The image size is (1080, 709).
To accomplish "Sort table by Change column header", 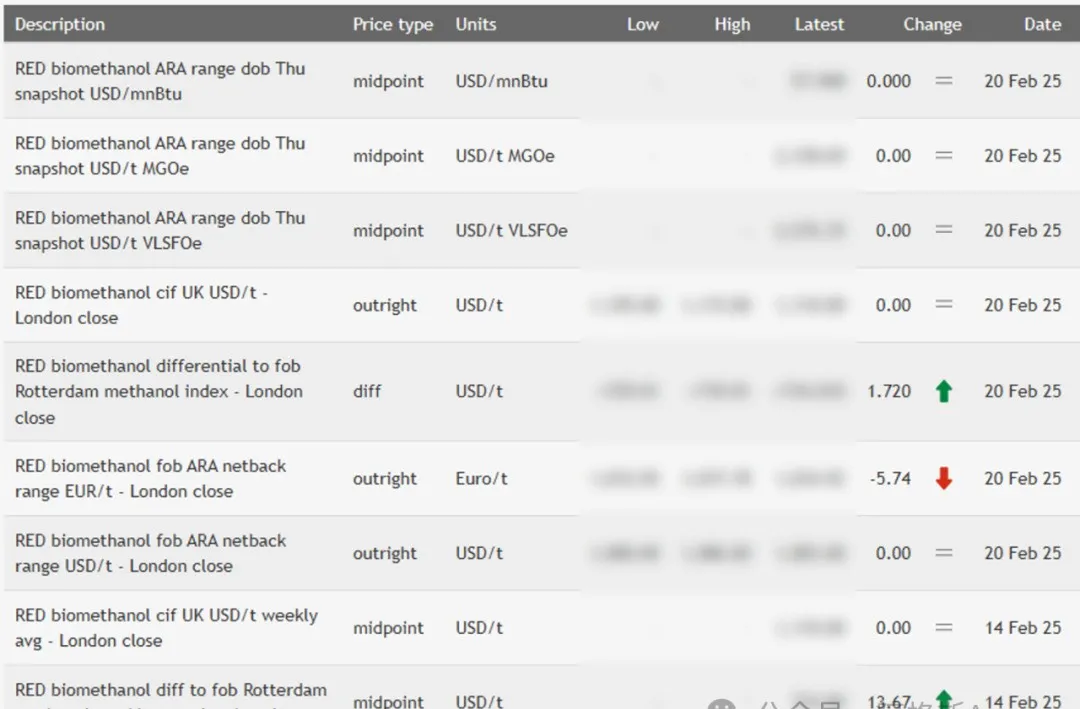I will click(932, 24).
